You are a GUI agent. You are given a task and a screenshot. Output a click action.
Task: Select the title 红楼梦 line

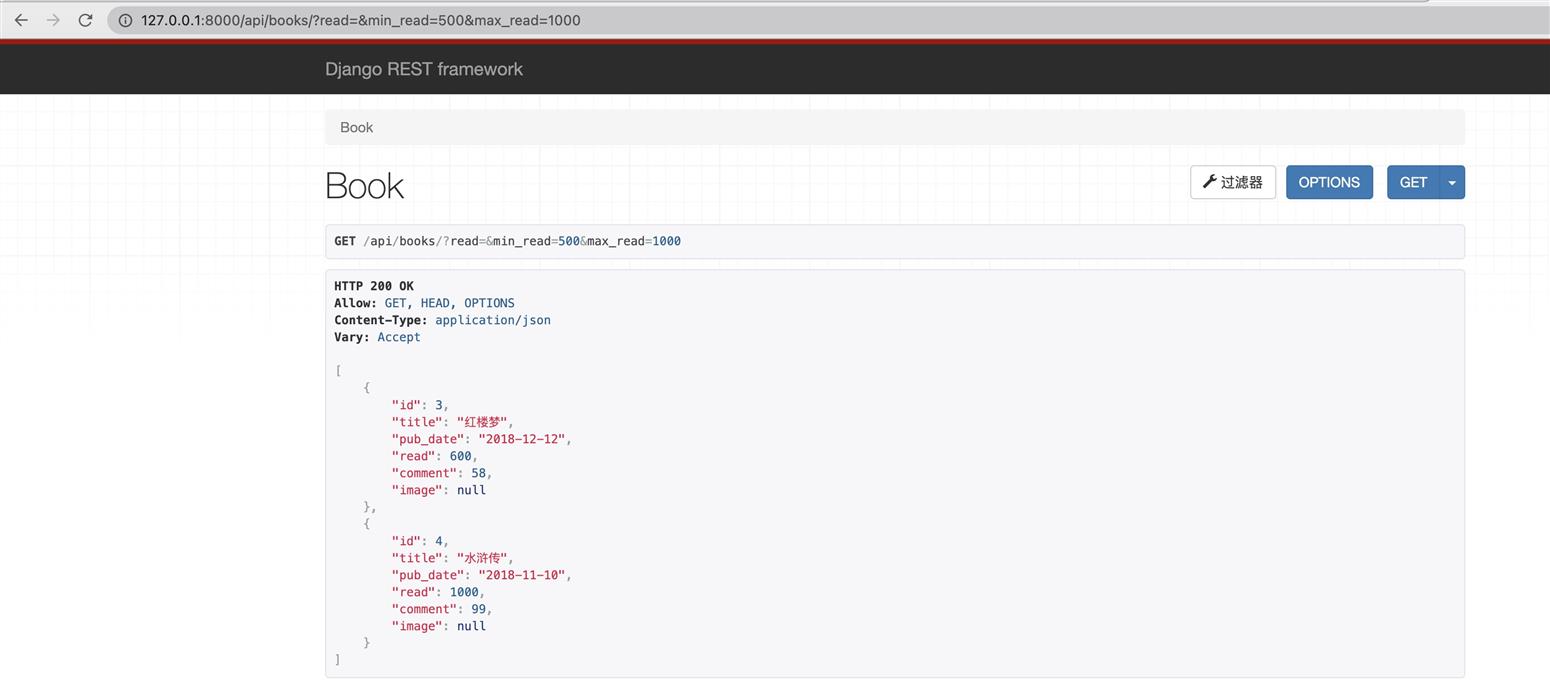point(452,422)
